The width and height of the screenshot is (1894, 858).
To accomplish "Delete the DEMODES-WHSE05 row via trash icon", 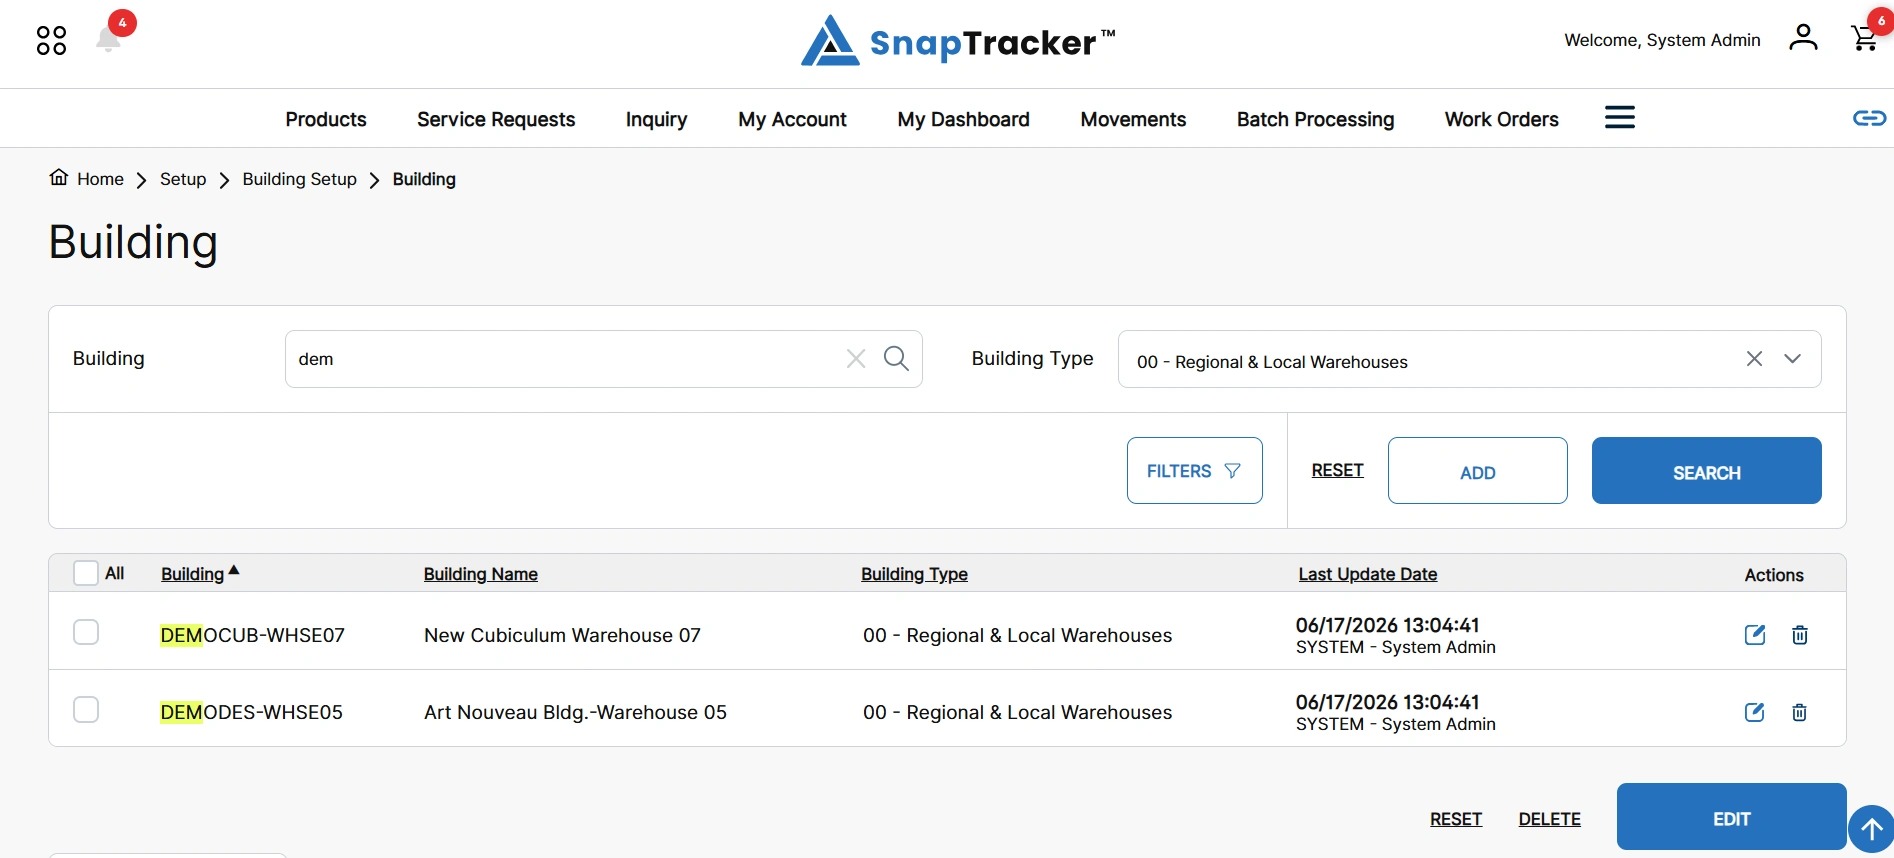I will coord(1799,712).
